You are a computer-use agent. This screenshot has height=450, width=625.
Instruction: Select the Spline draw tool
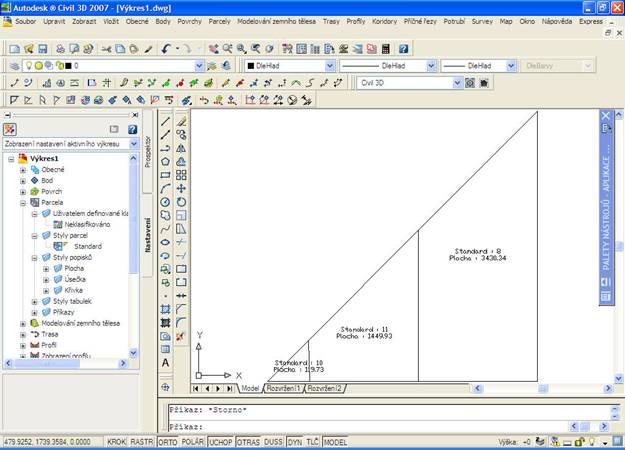165,229
